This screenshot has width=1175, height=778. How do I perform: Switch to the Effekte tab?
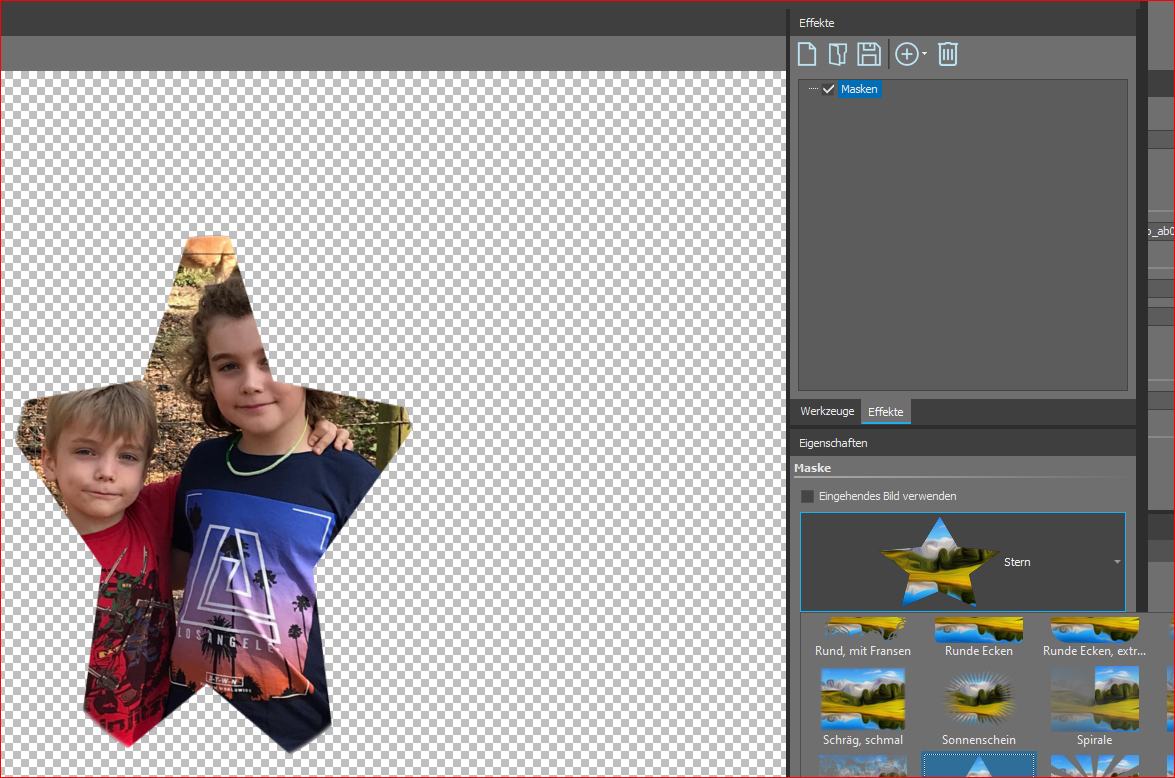click(885, 411)
